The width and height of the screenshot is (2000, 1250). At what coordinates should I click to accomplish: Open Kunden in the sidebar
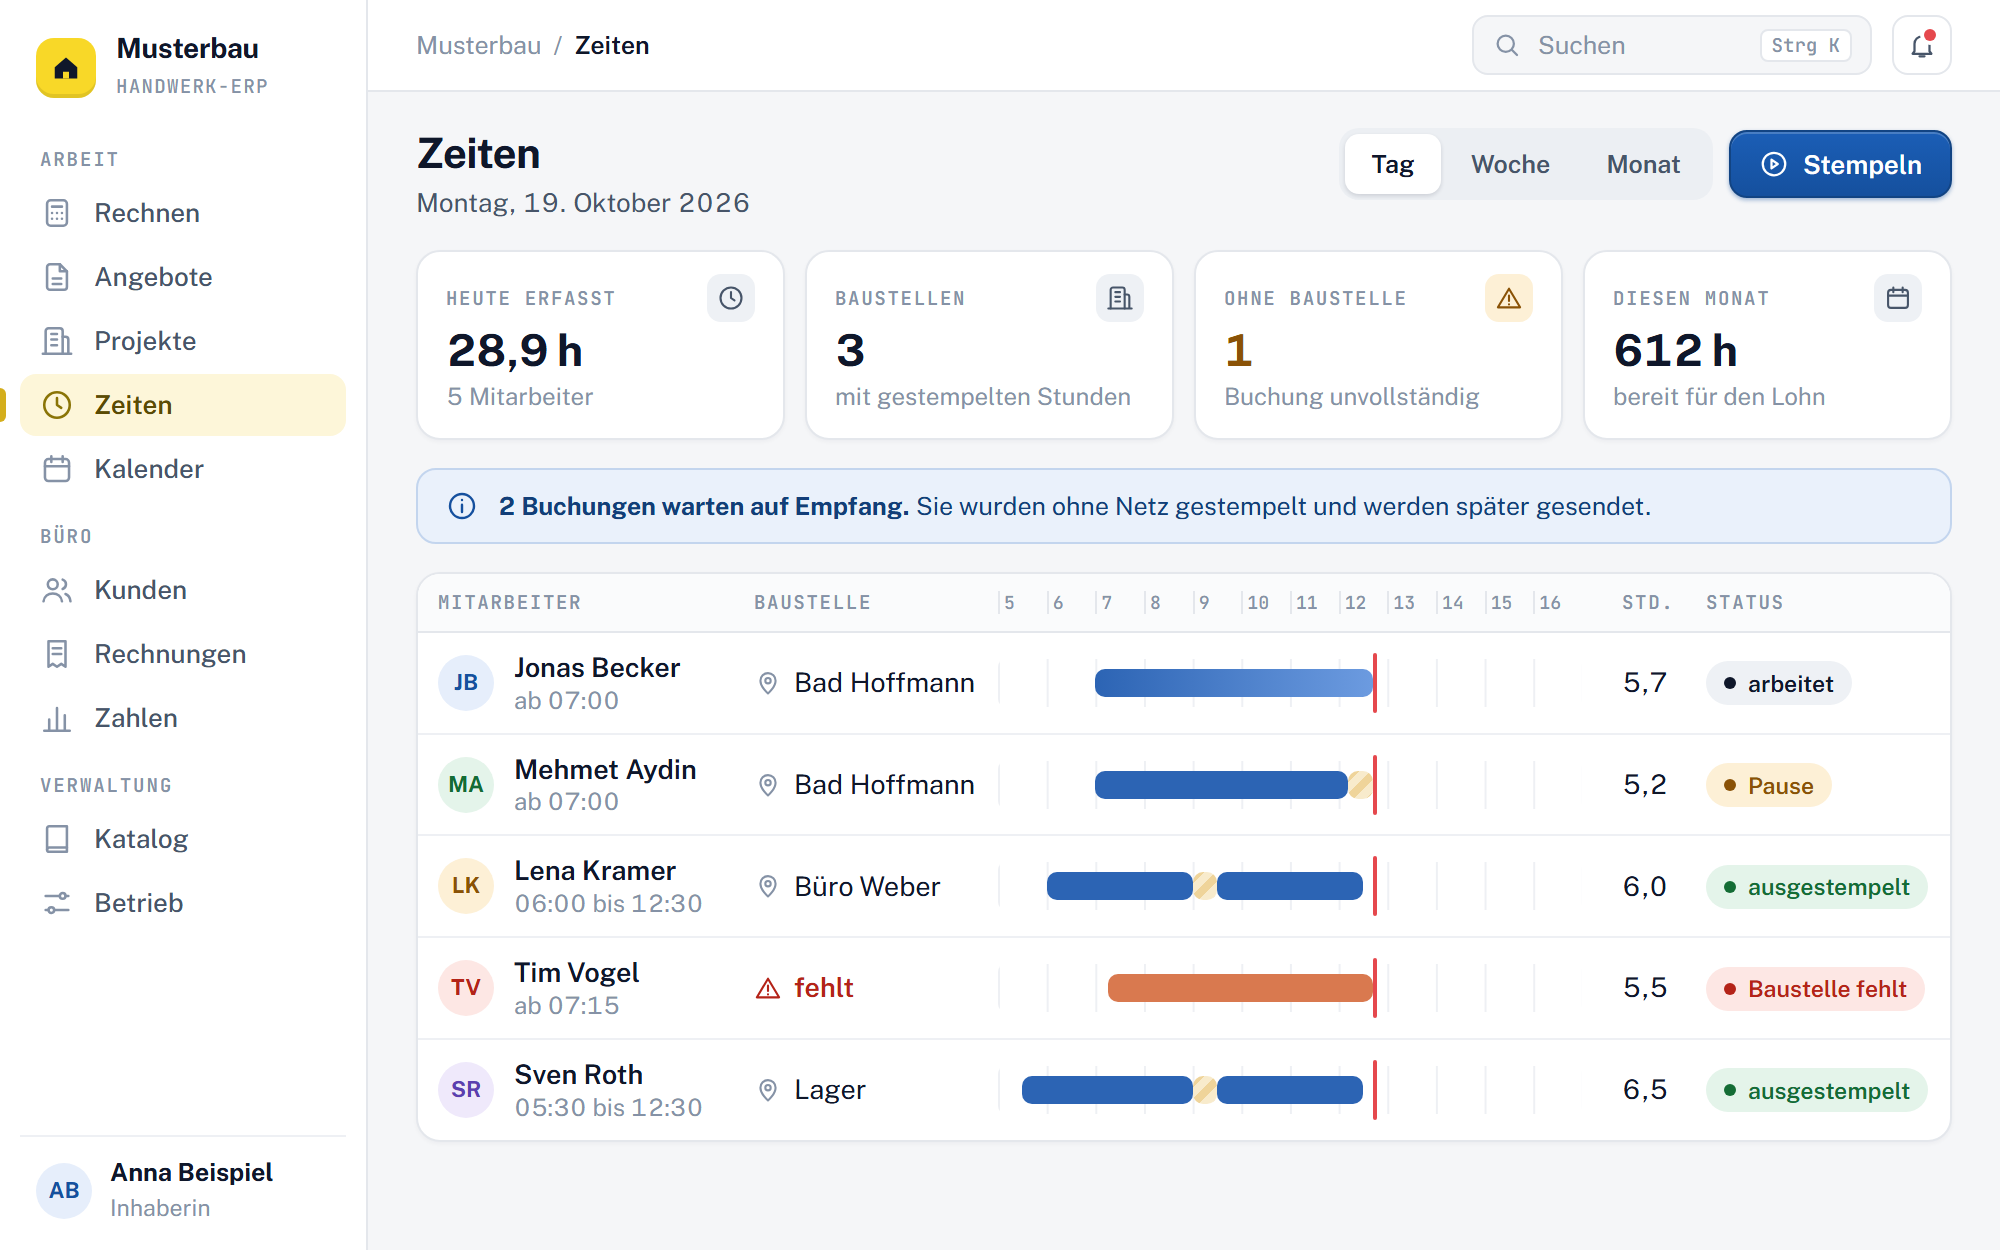coord(183,590)
